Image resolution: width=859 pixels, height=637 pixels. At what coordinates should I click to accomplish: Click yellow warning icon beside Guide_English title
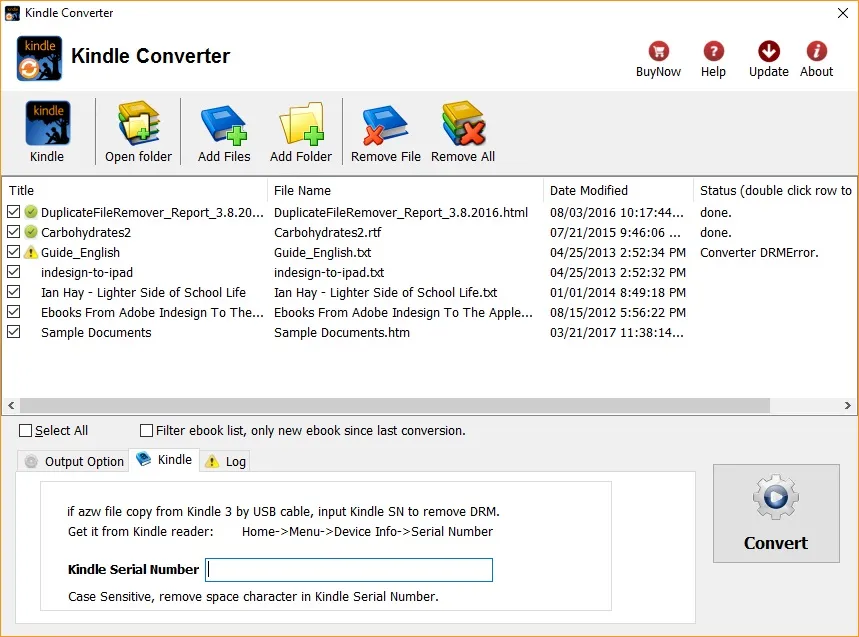31,252
